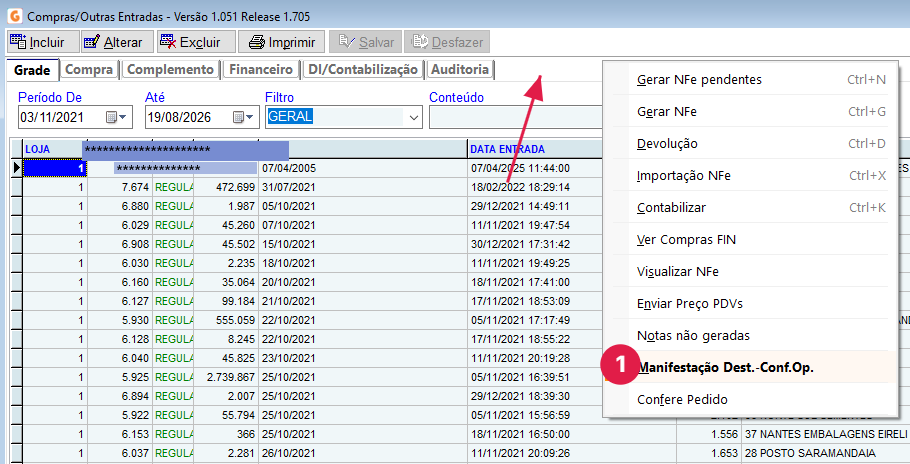Viewport: 910px width, 464px height.
Task: Switch to the Grade tab
Action: pyautogui.click(x=32, y=70)
